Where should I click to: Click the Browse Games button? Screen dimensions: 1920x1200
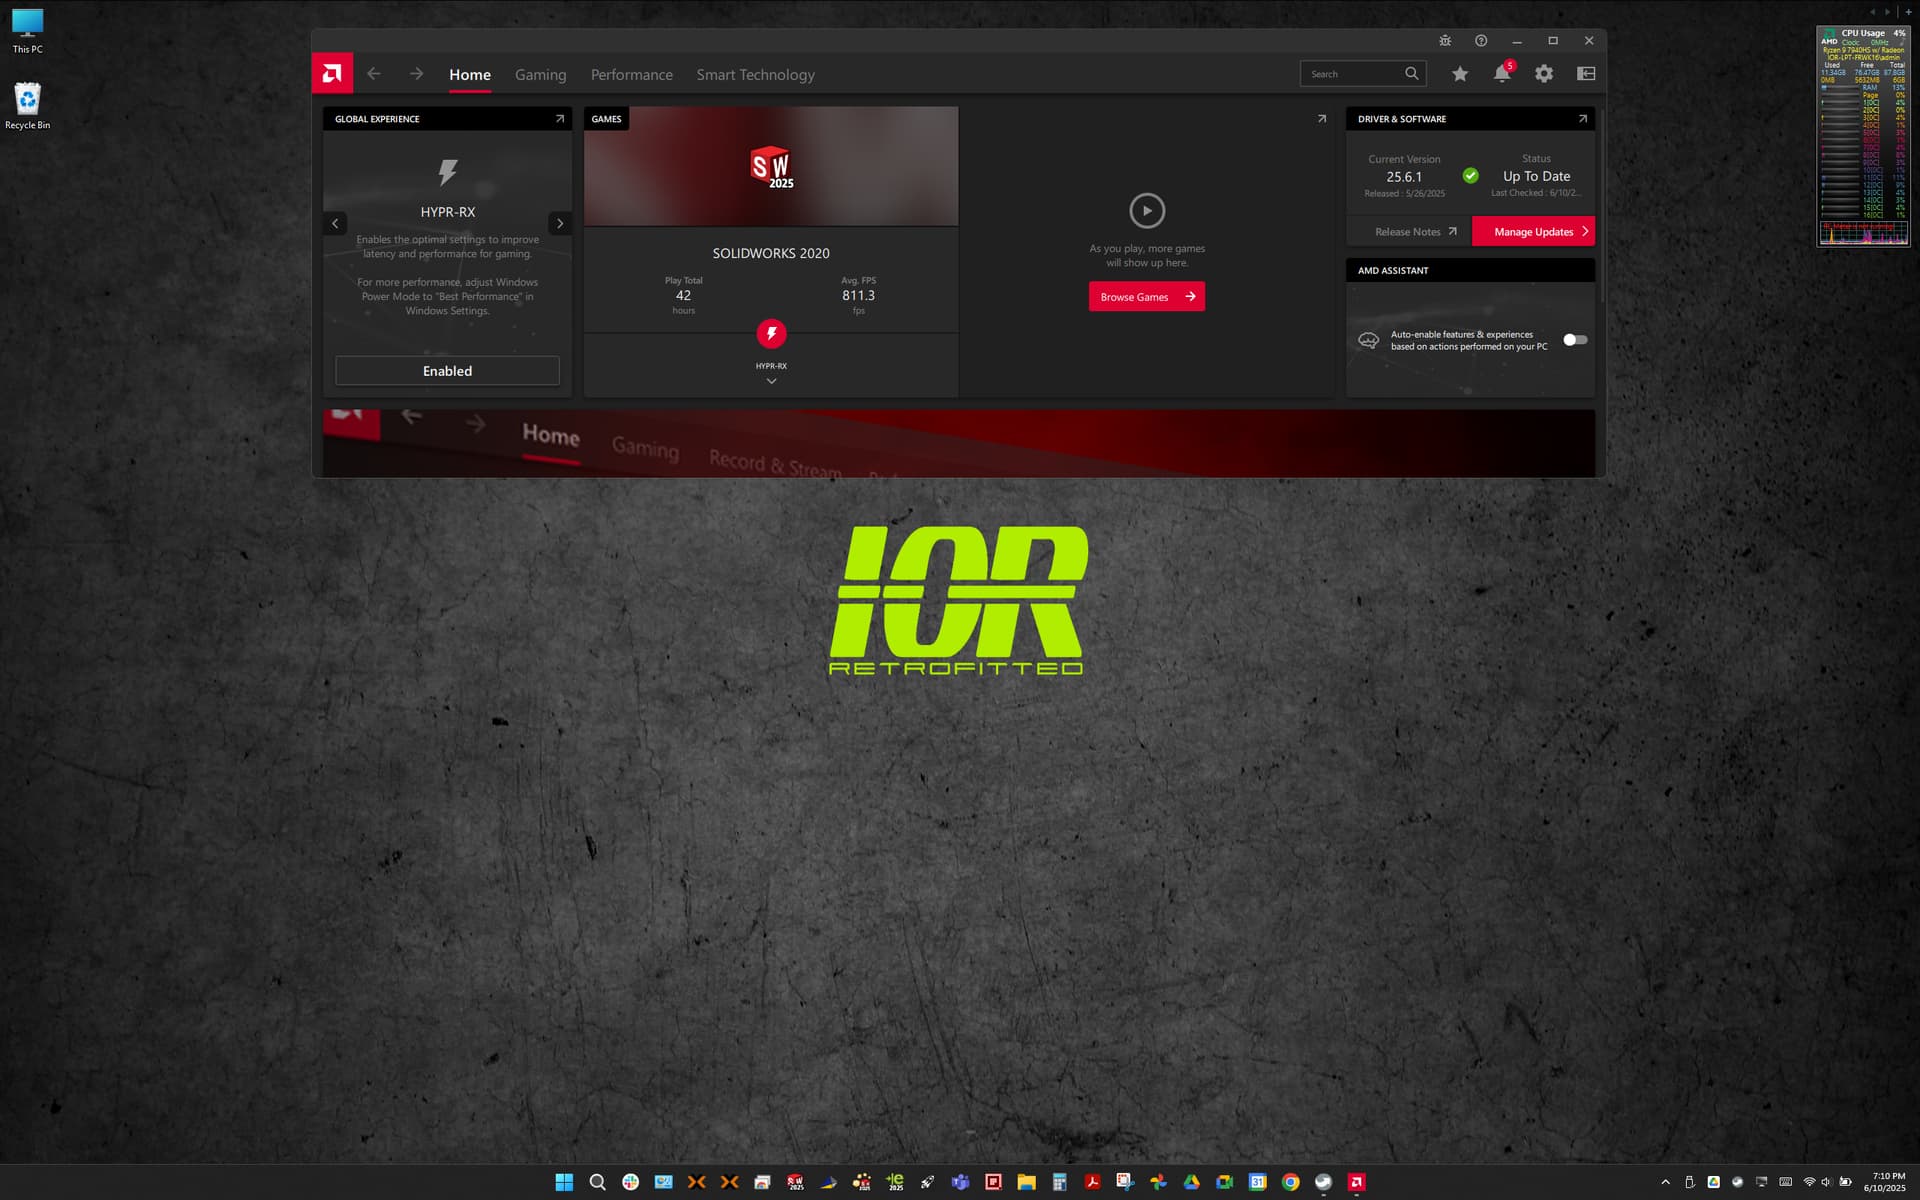point(1147,297)
